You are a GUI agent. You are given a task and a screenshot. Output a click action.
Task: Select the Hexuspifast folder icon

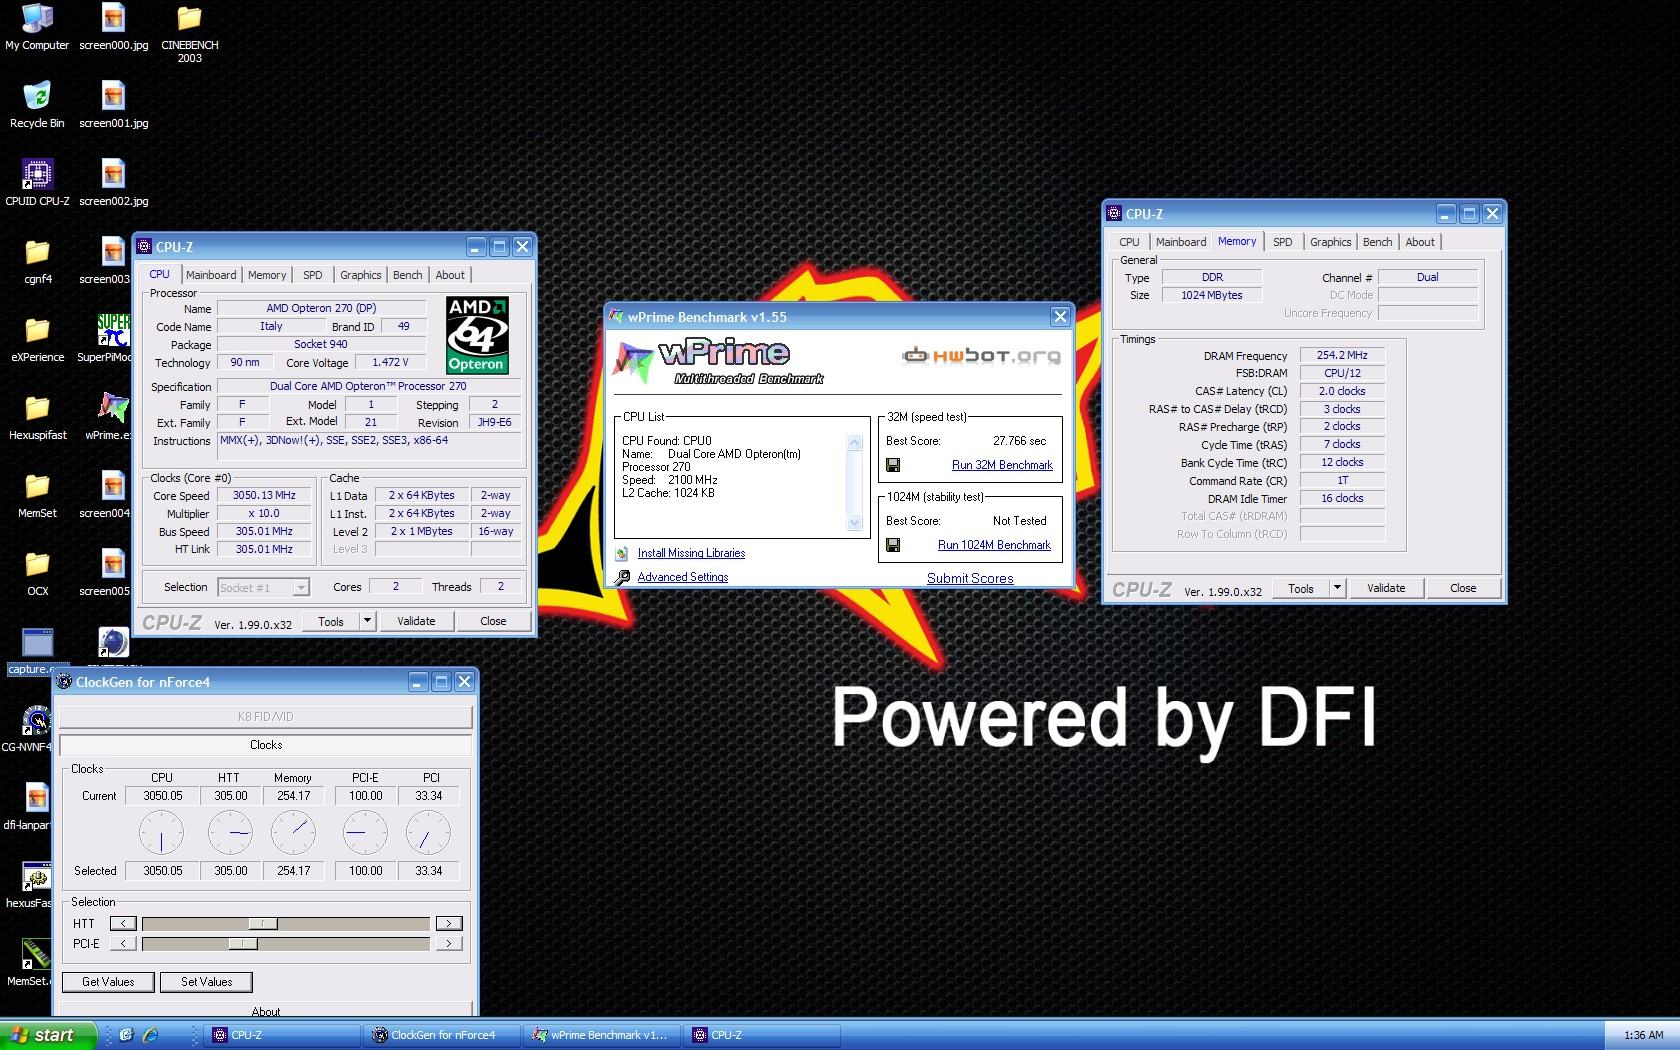click(37, 417)
